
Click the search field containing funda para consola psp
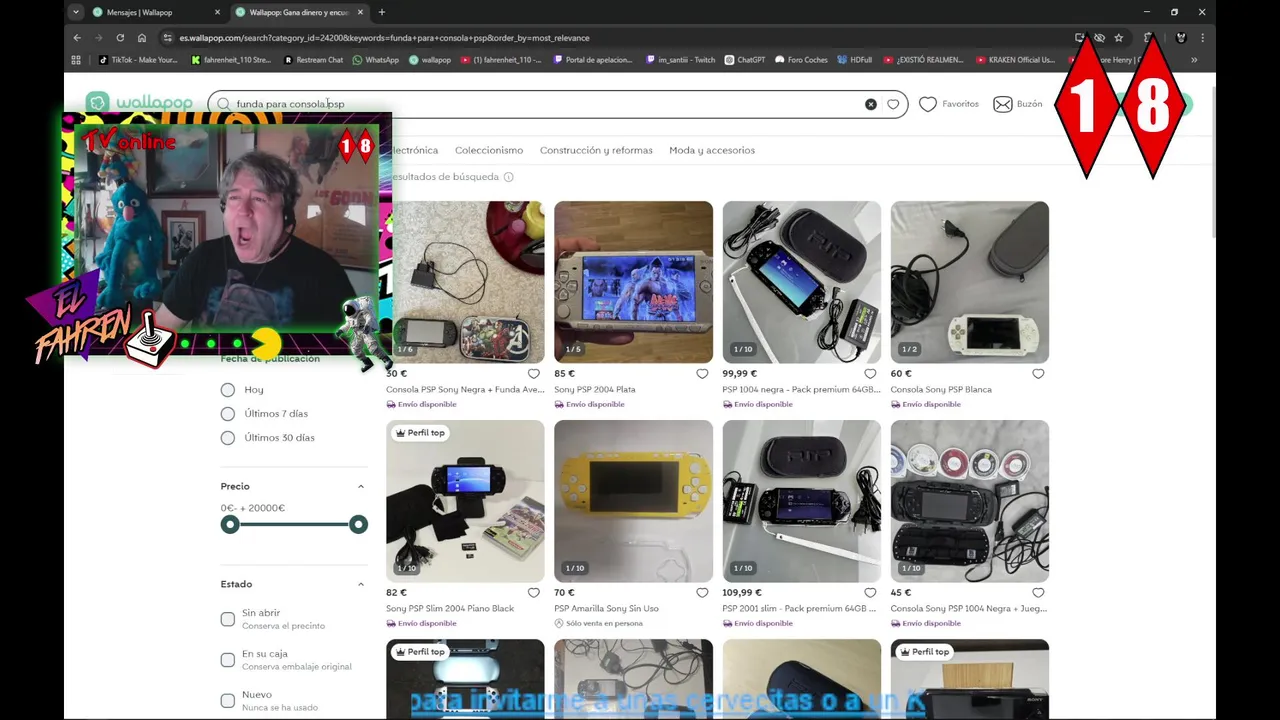tap(557, 104)
